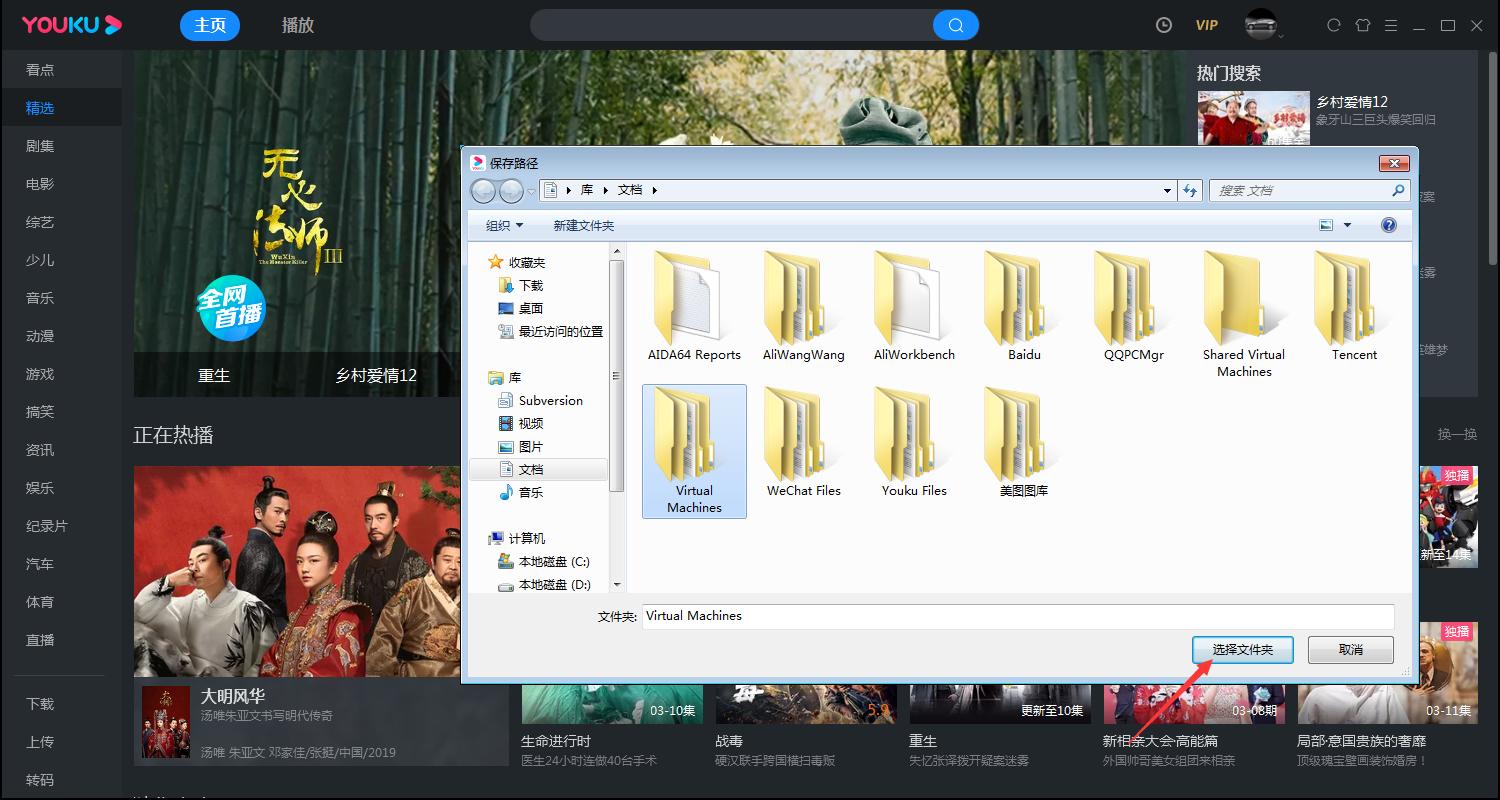1500x800 pixels.
Task: Expand the address bar history dropdown
Action: [1167, 190]
